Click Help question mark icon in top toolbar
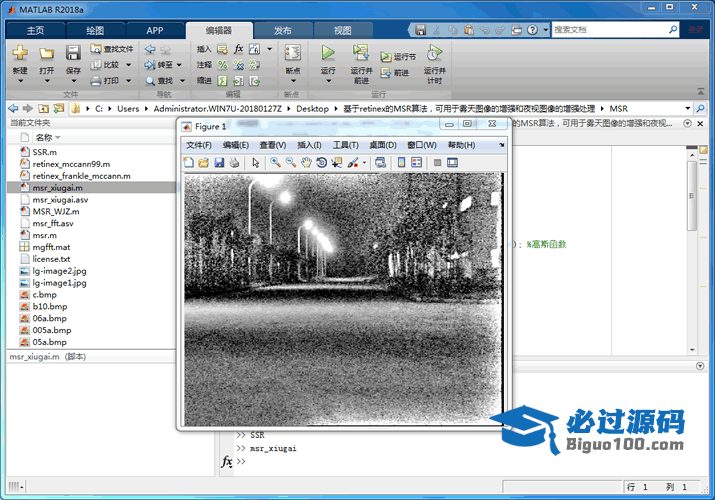 [x=532, y=30]
